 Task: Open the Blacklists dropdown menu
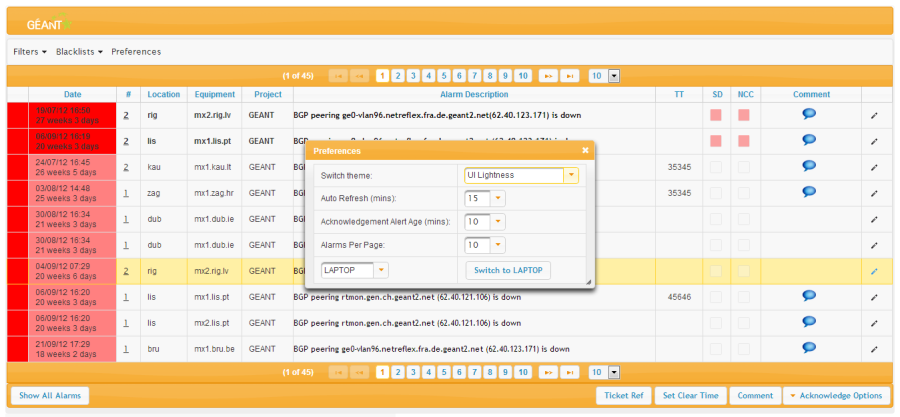(x=79, y=52)
